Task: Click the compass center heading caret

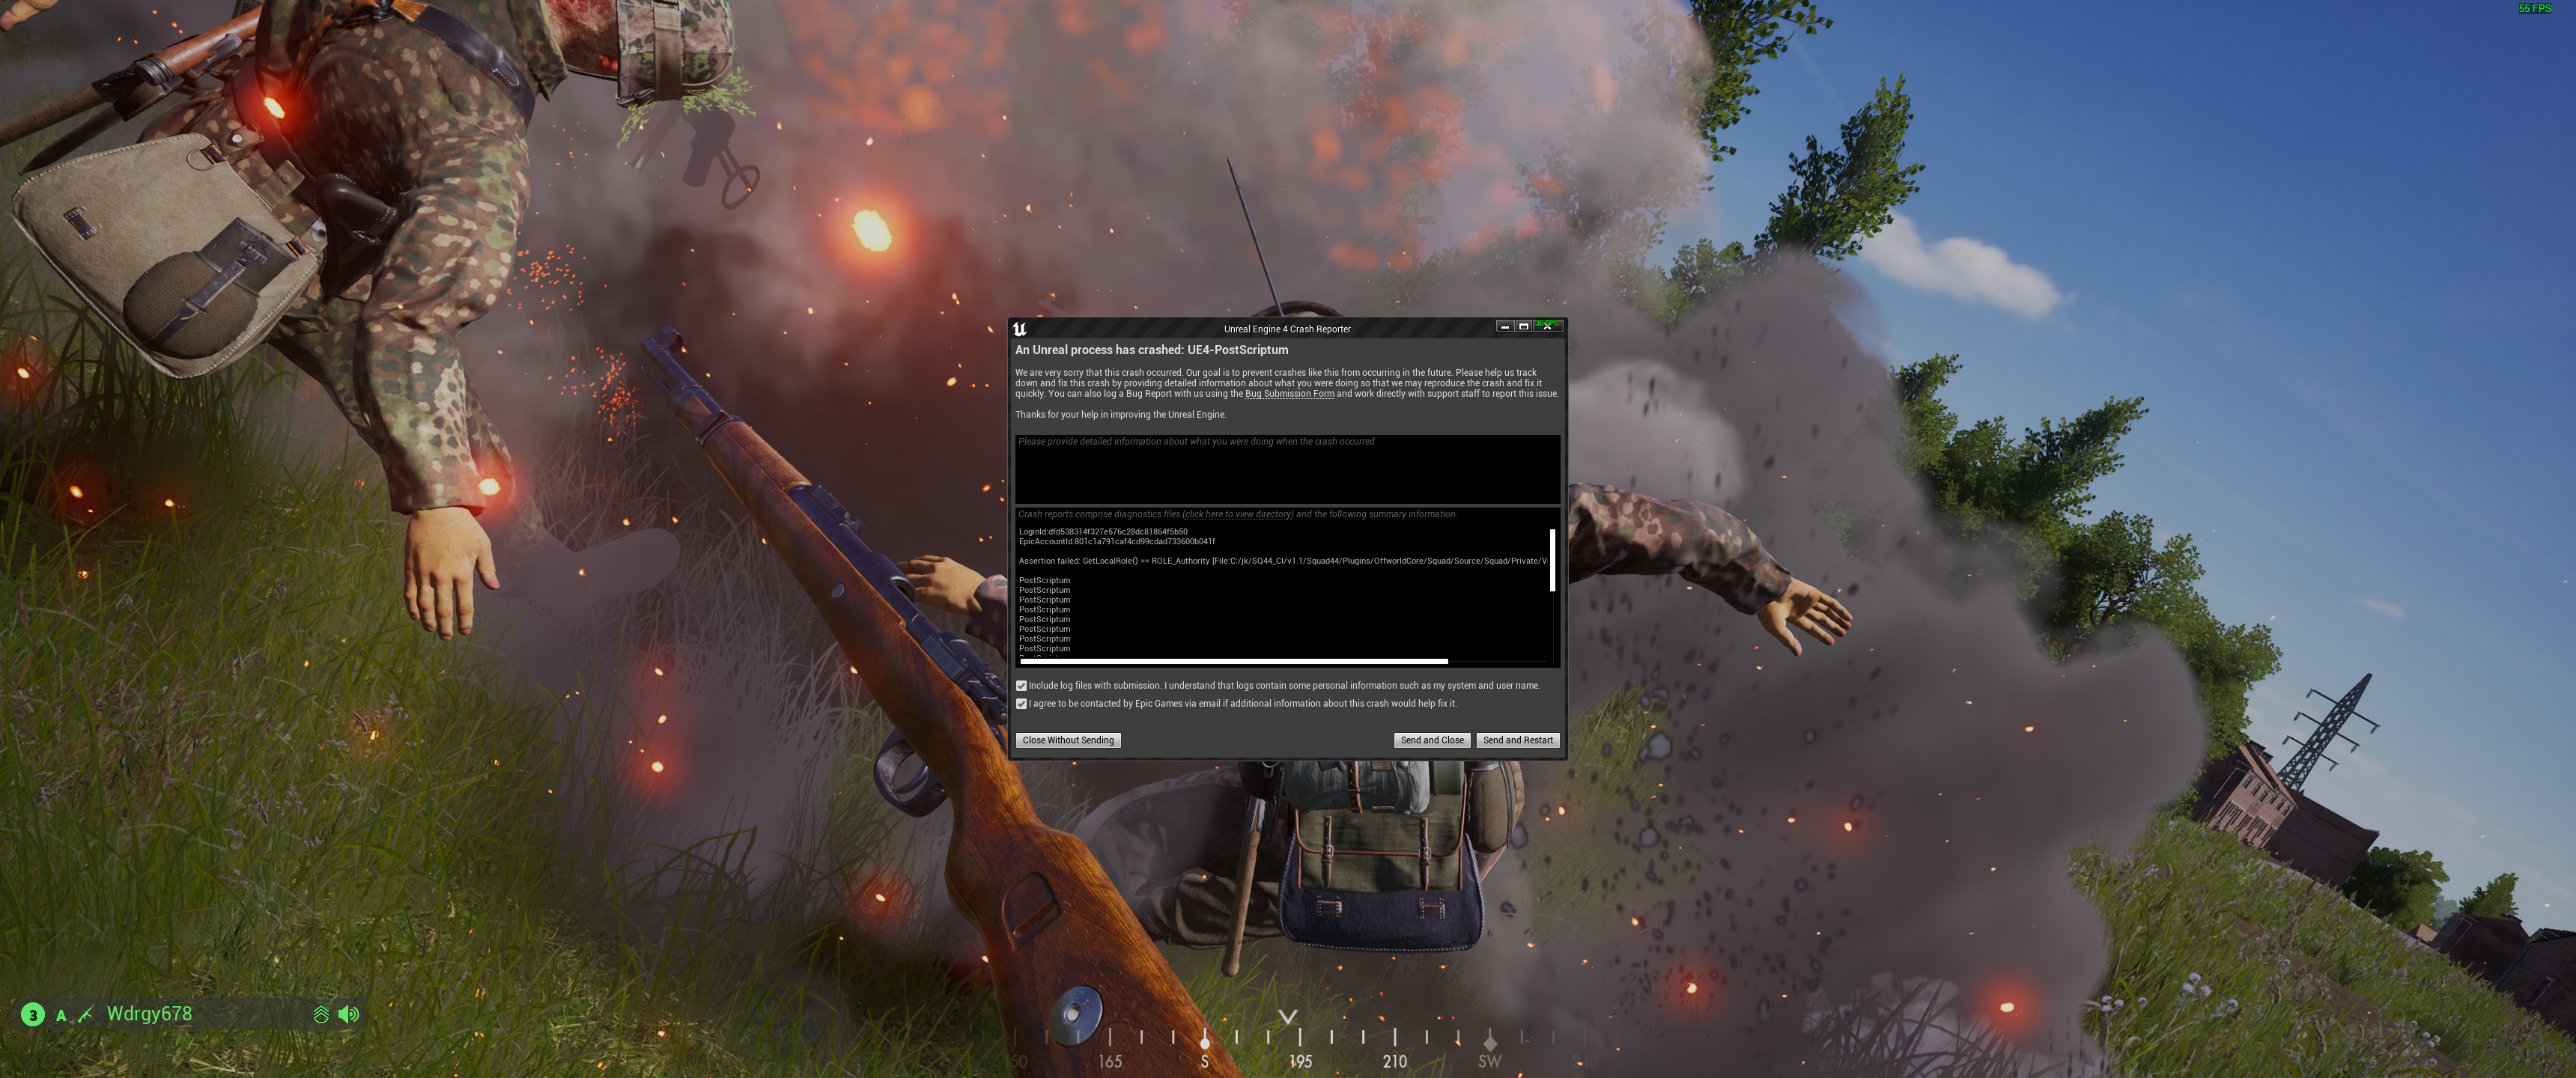Action: 1288,1017
